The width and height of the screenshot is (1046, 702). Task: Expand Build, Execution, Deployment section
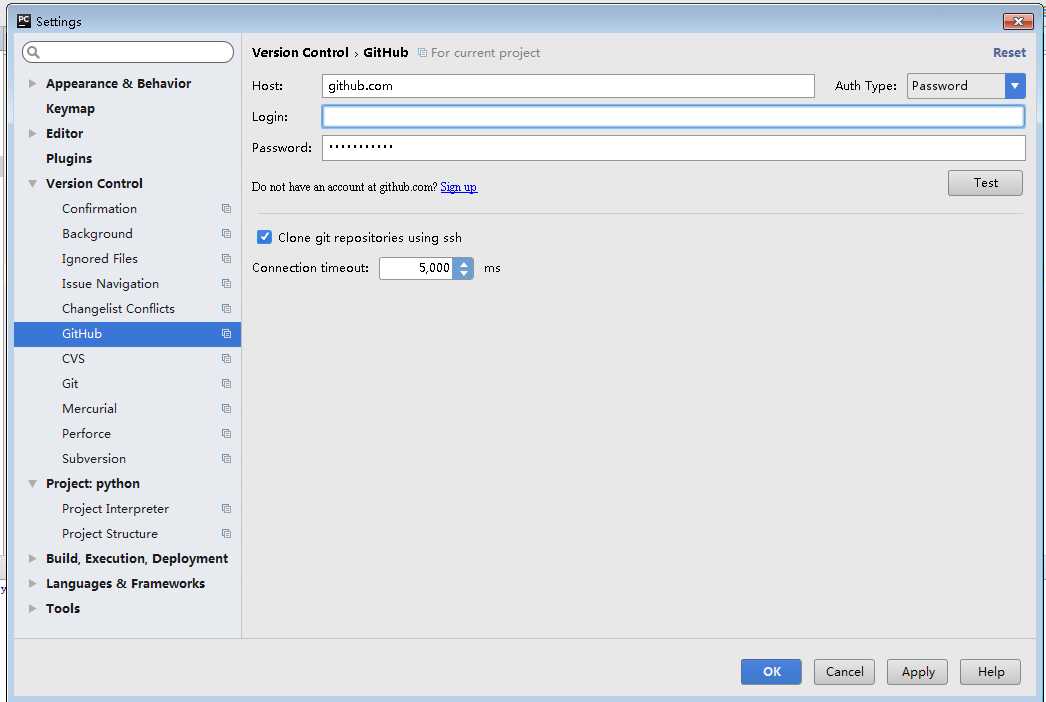[x=32, y=559]
